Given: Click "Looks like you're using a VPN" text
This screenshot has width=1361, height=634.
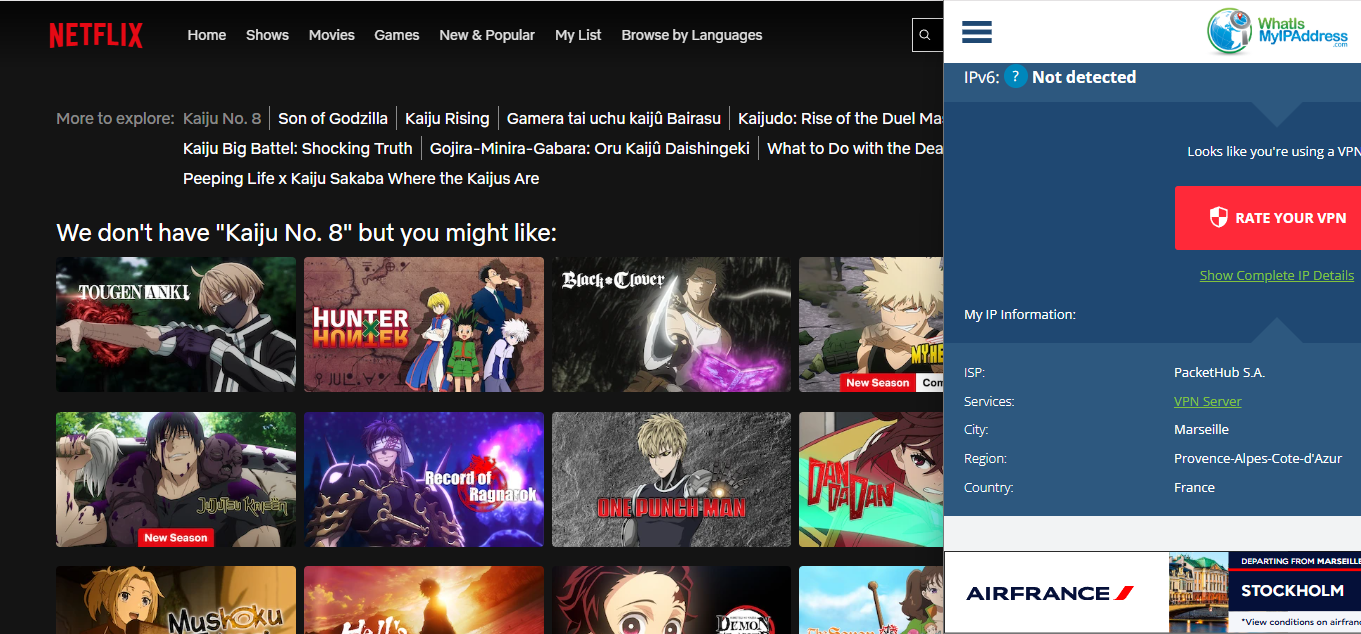Looking at the screenshot, I should [x=1274, y=152].
